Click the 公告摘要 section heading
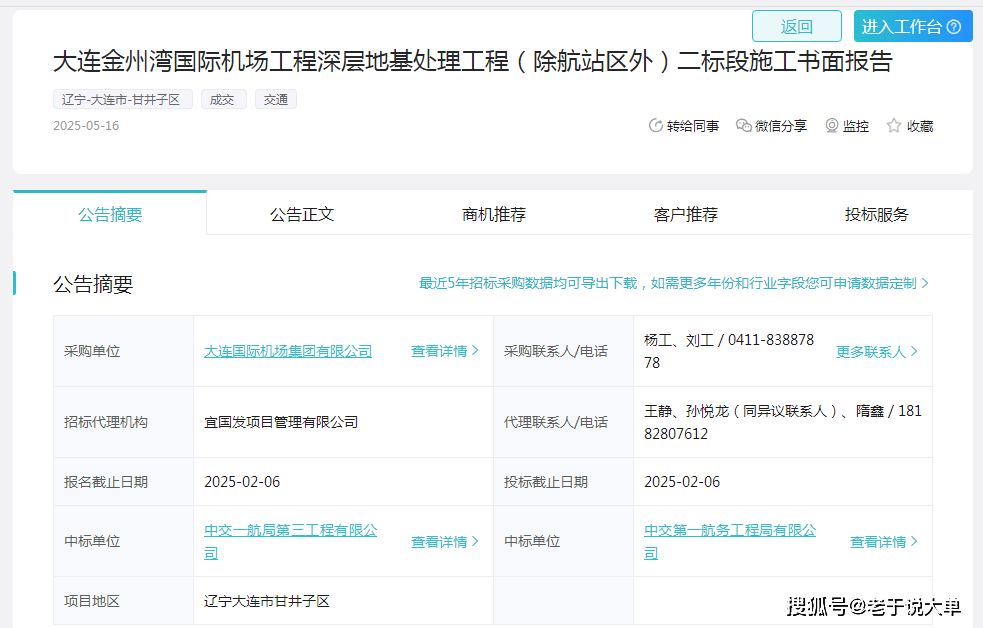Screen dimensions: 983x628 (93, 284)
